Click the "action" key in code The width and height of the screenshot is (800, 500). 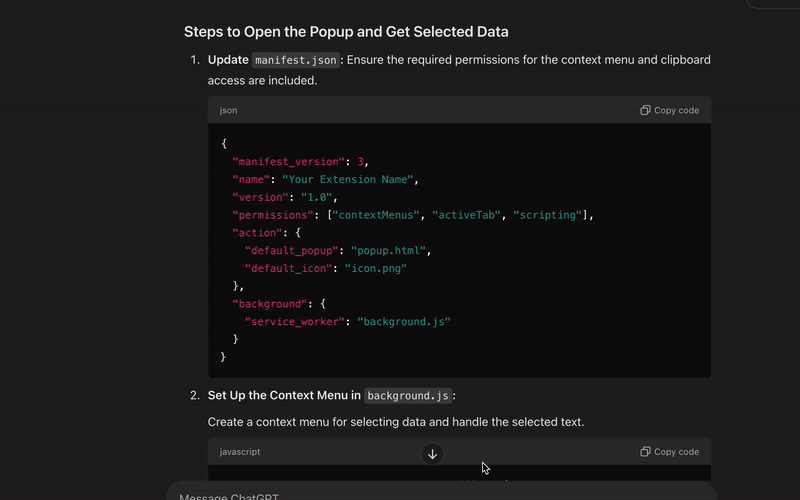[257, 233]
